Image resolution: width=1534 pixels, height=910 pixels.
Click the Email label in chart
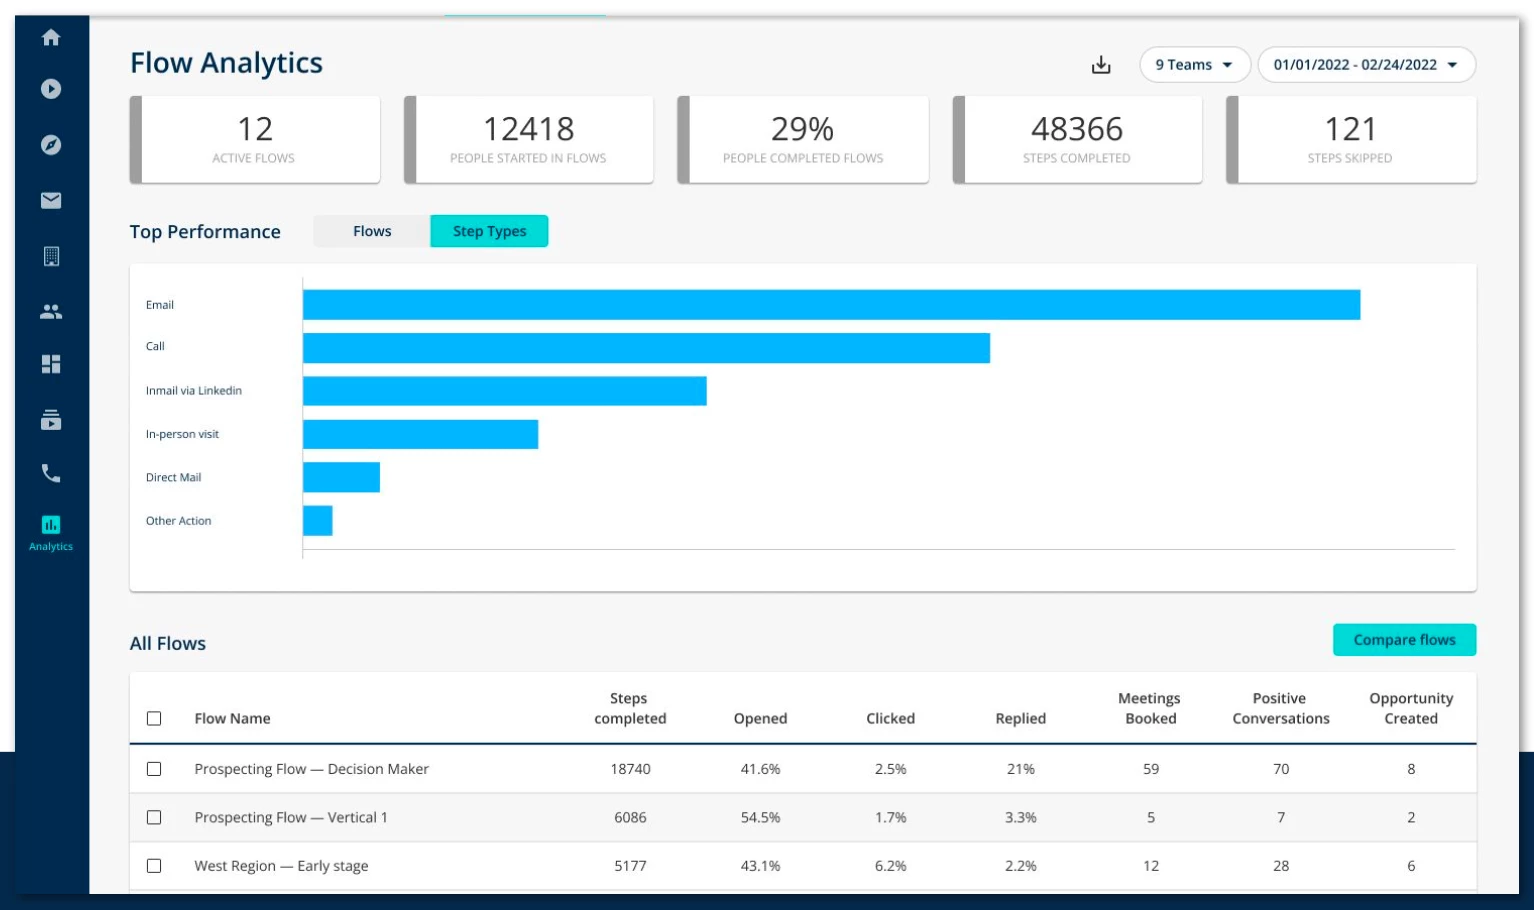tap(160, 305)
